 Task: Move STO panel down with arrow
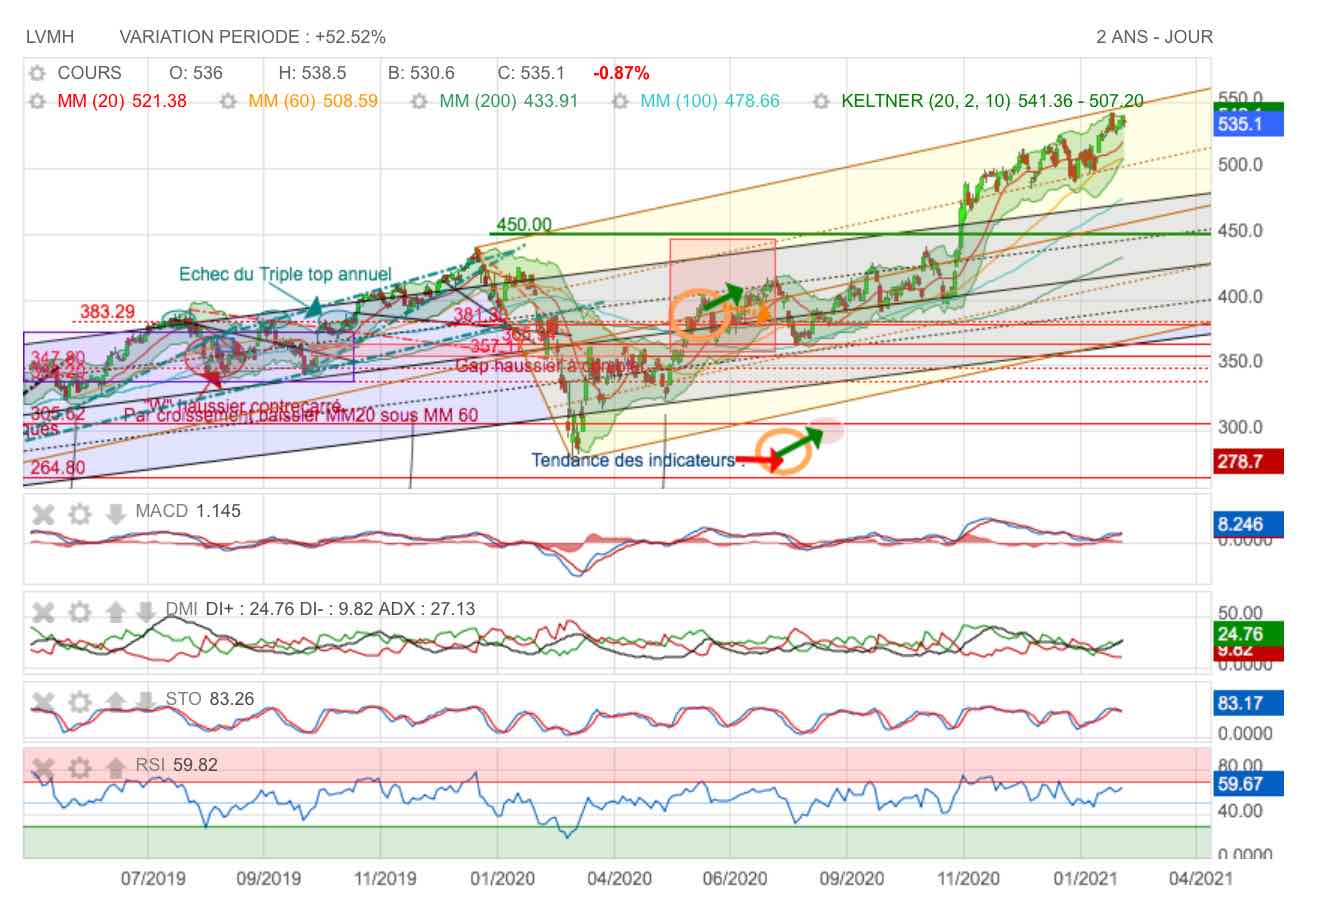[146, 701]
